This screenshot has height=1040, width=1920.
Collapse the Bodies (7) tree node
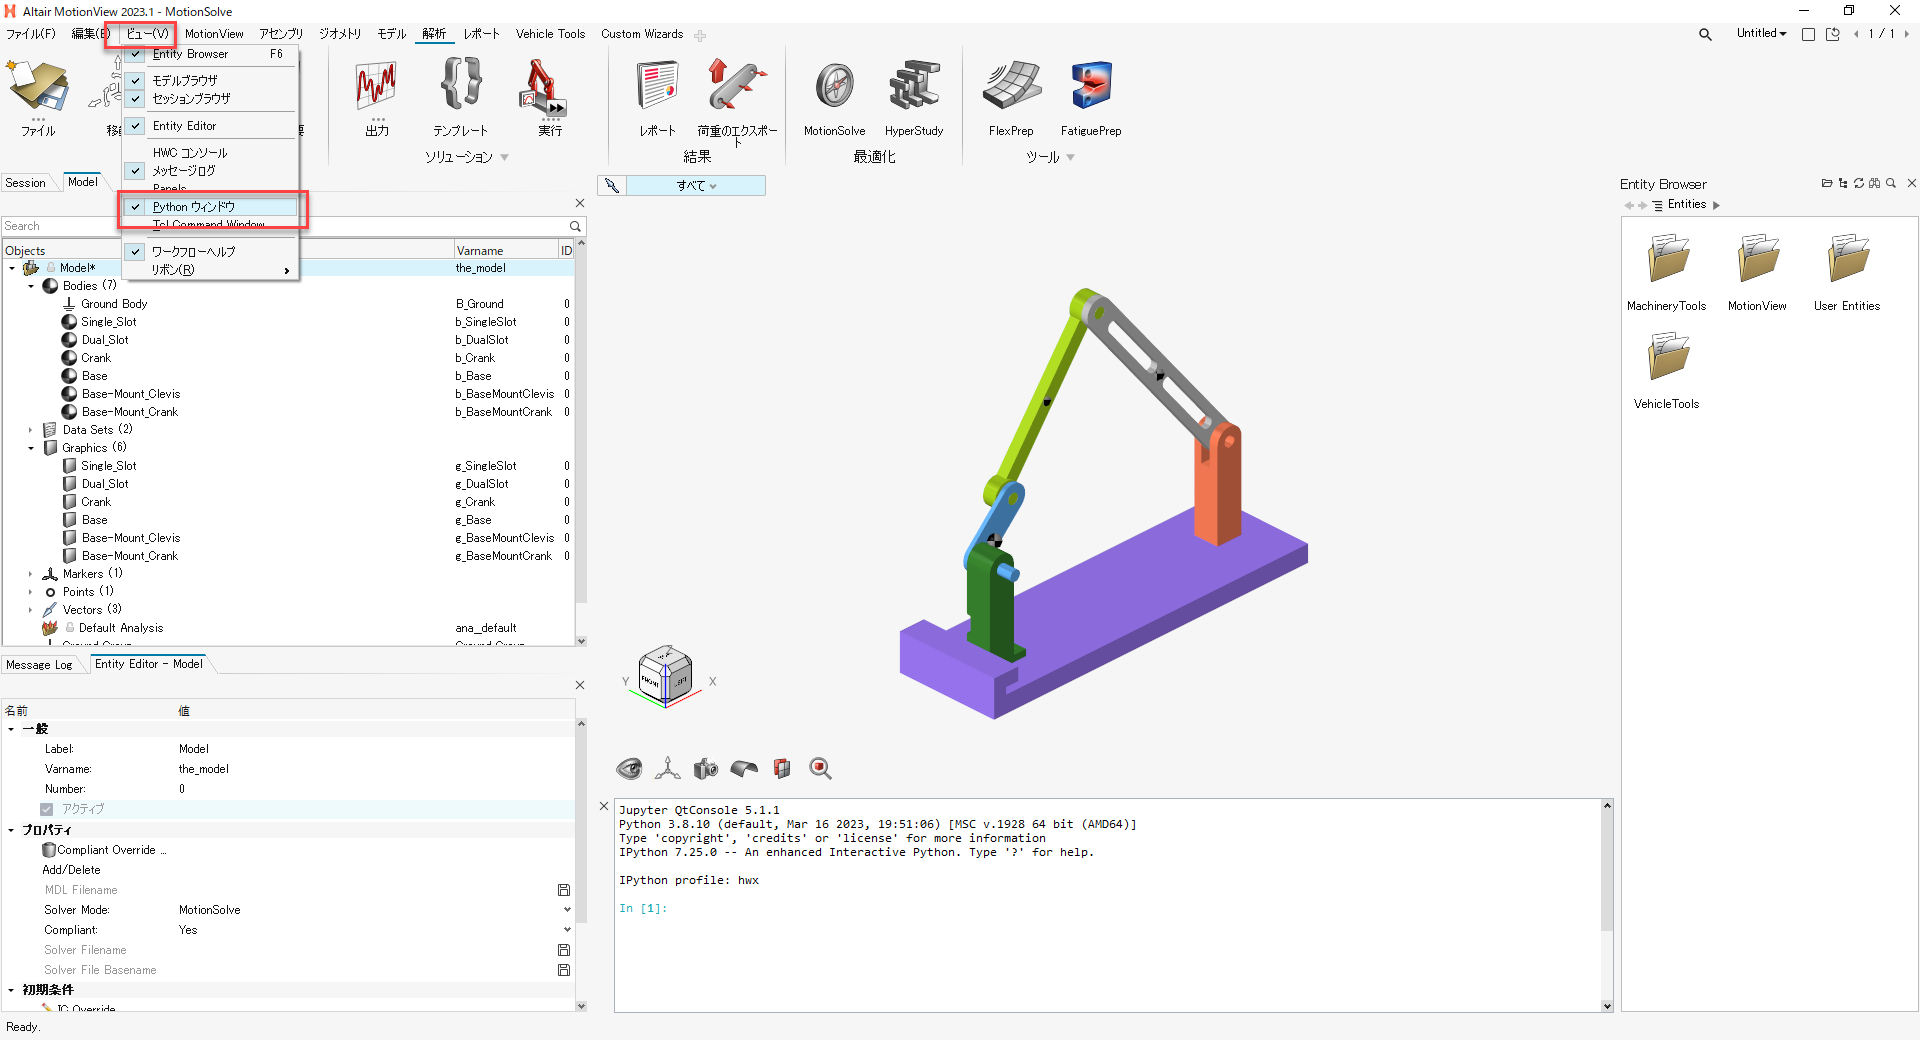pos(31,286)
